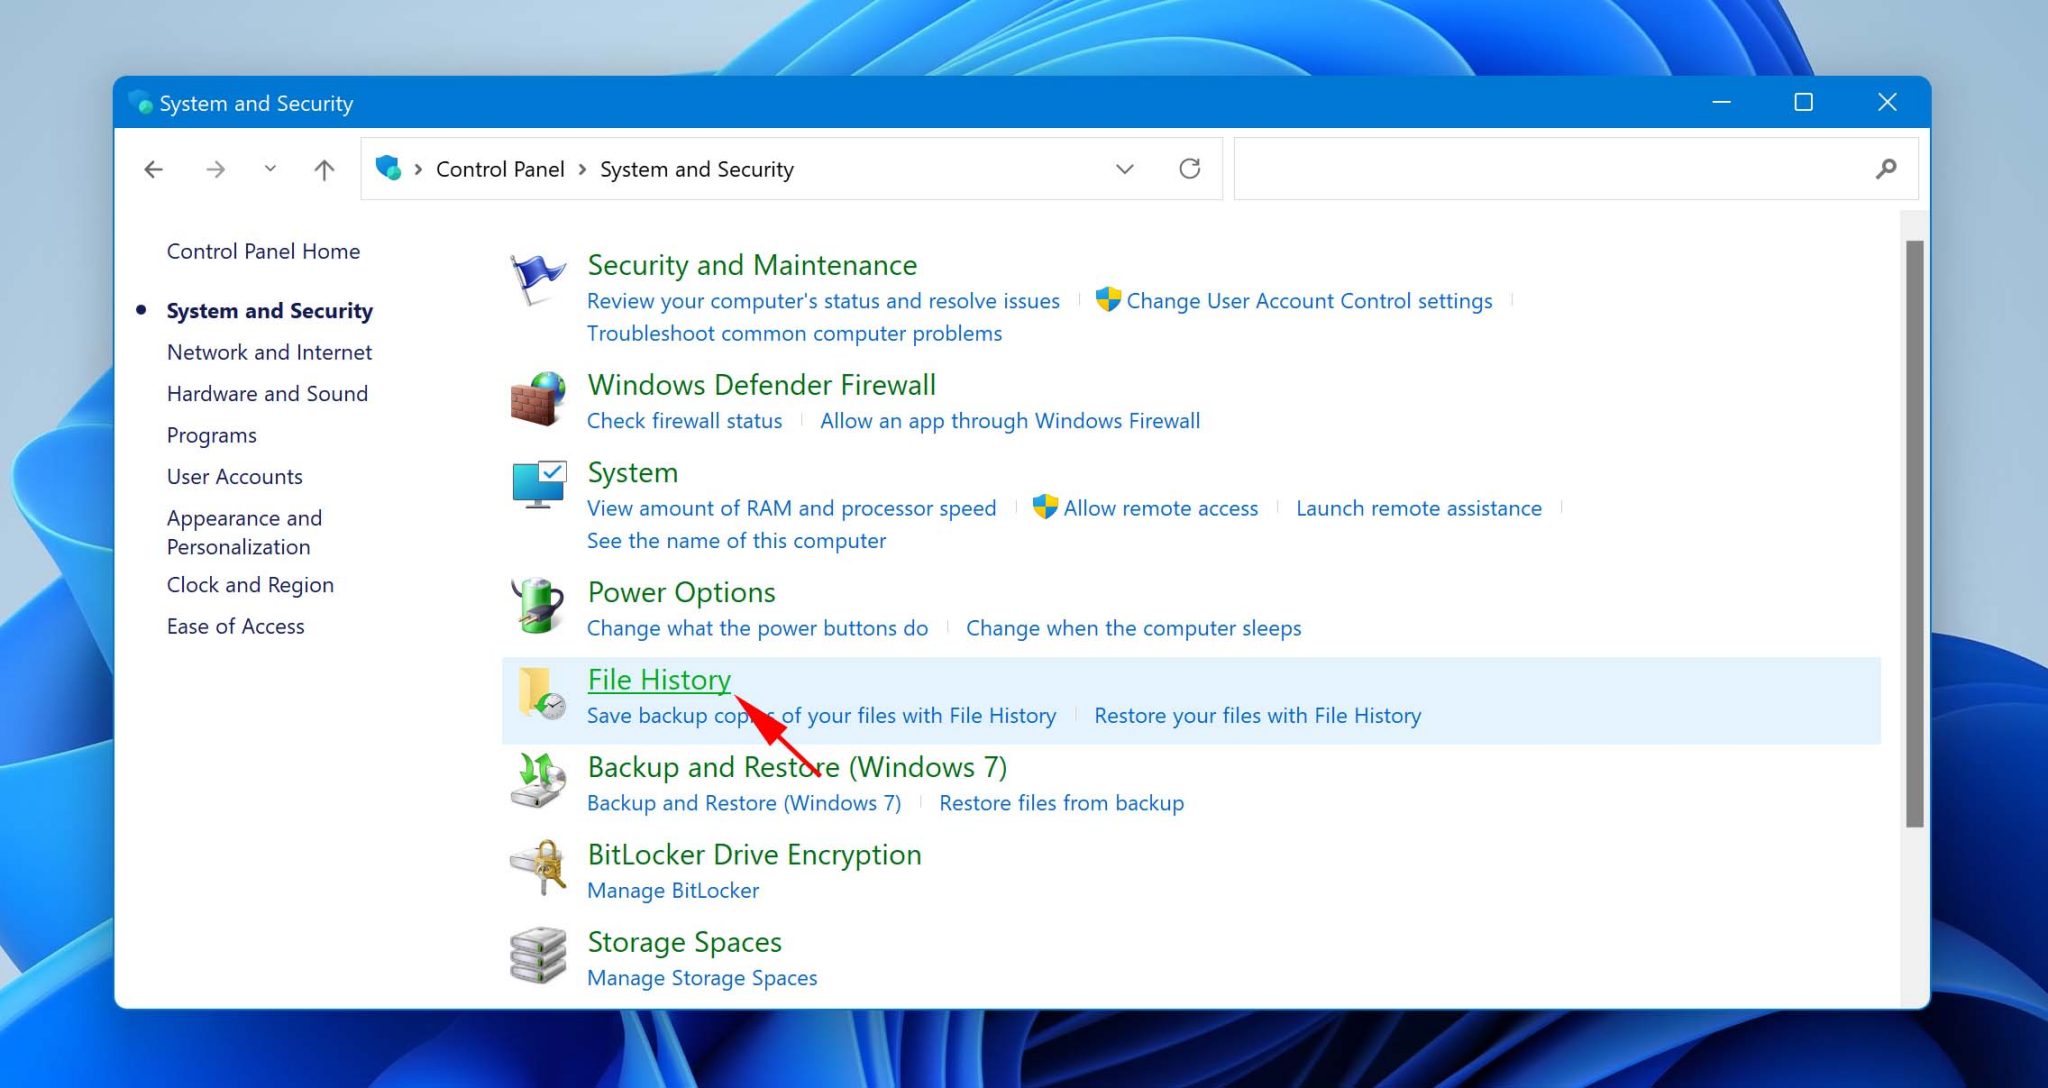Click the up directory arrow
Screen dimensions: 2048x1088
tap(324, 169)
